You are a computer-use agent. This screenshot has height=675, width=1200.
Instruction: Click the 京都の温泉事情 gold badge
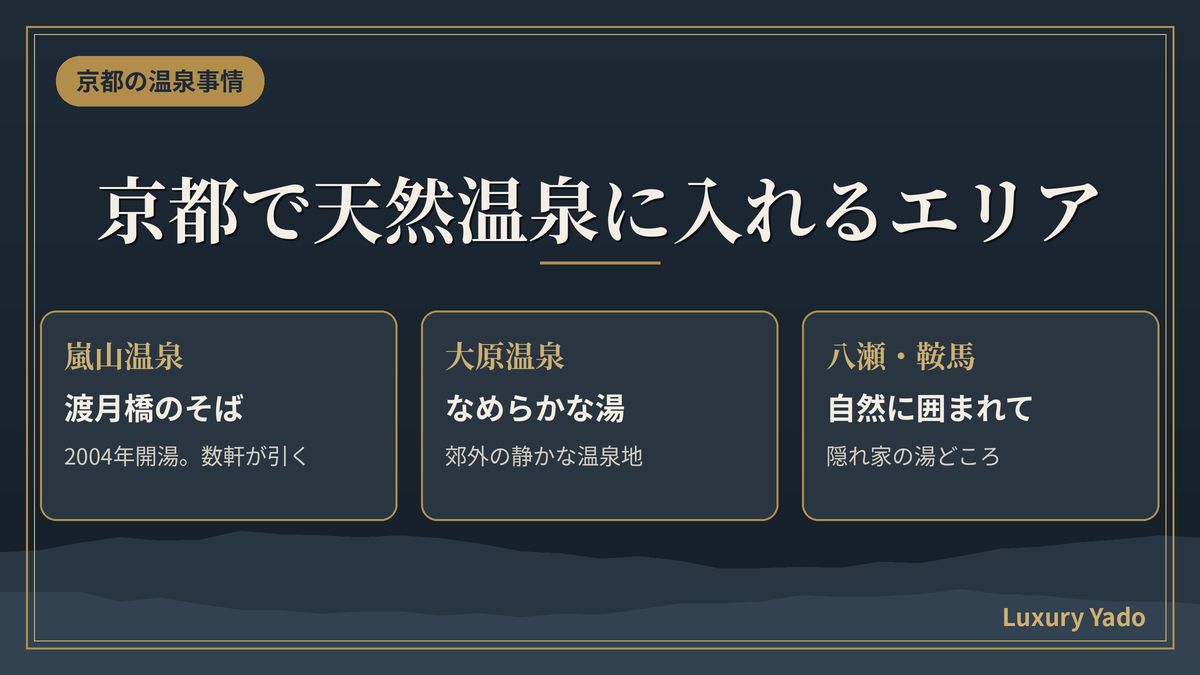(160, 82)
